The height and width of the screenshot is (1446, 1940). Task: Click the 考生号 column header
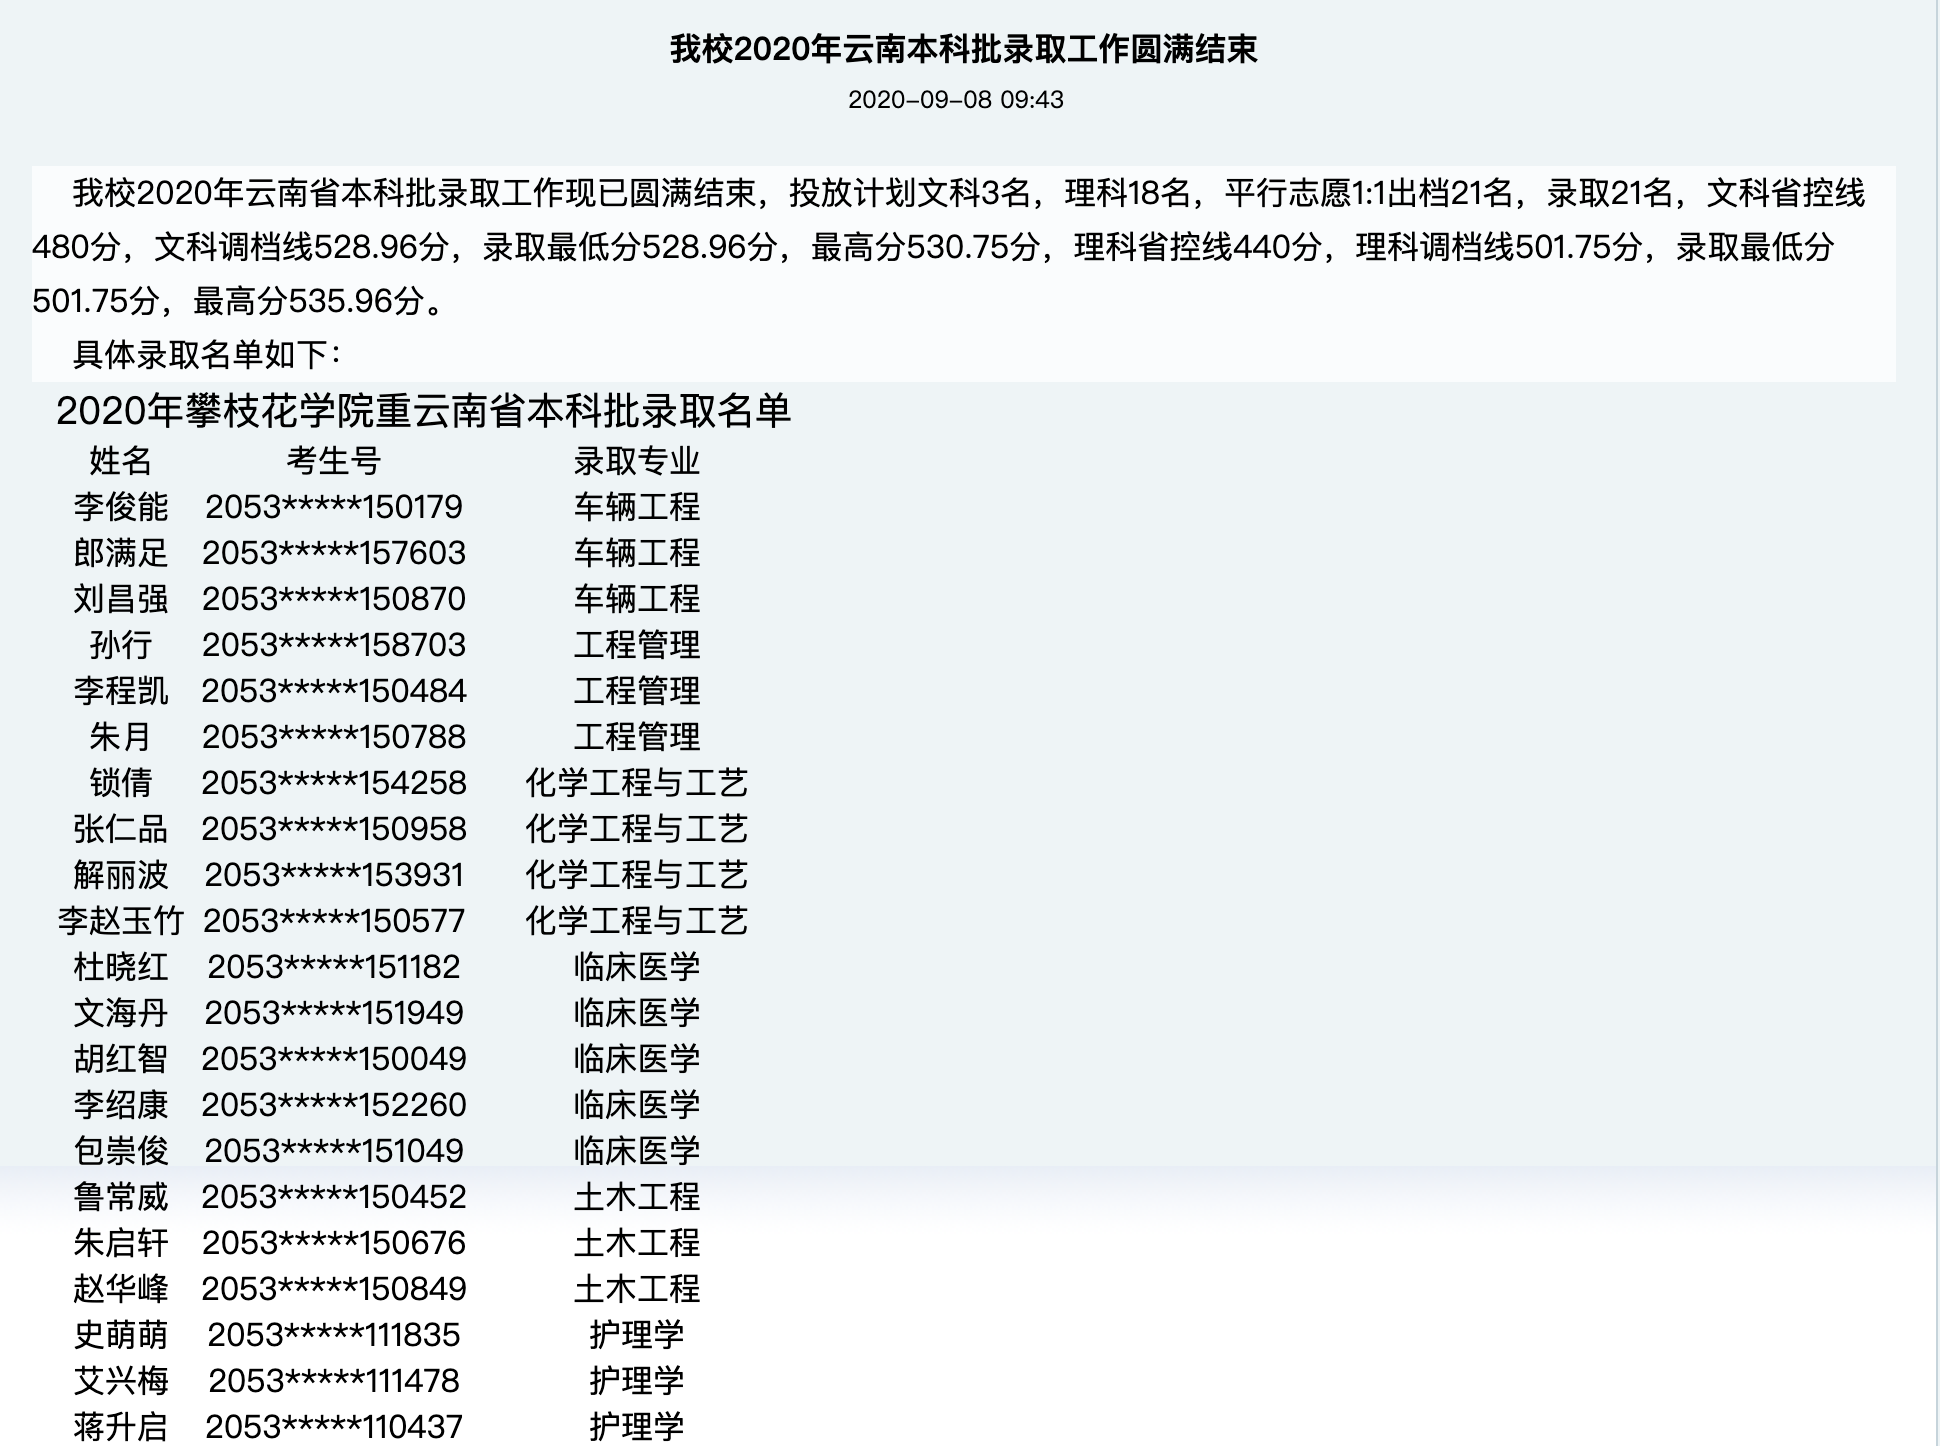click(x=334, y=461)
